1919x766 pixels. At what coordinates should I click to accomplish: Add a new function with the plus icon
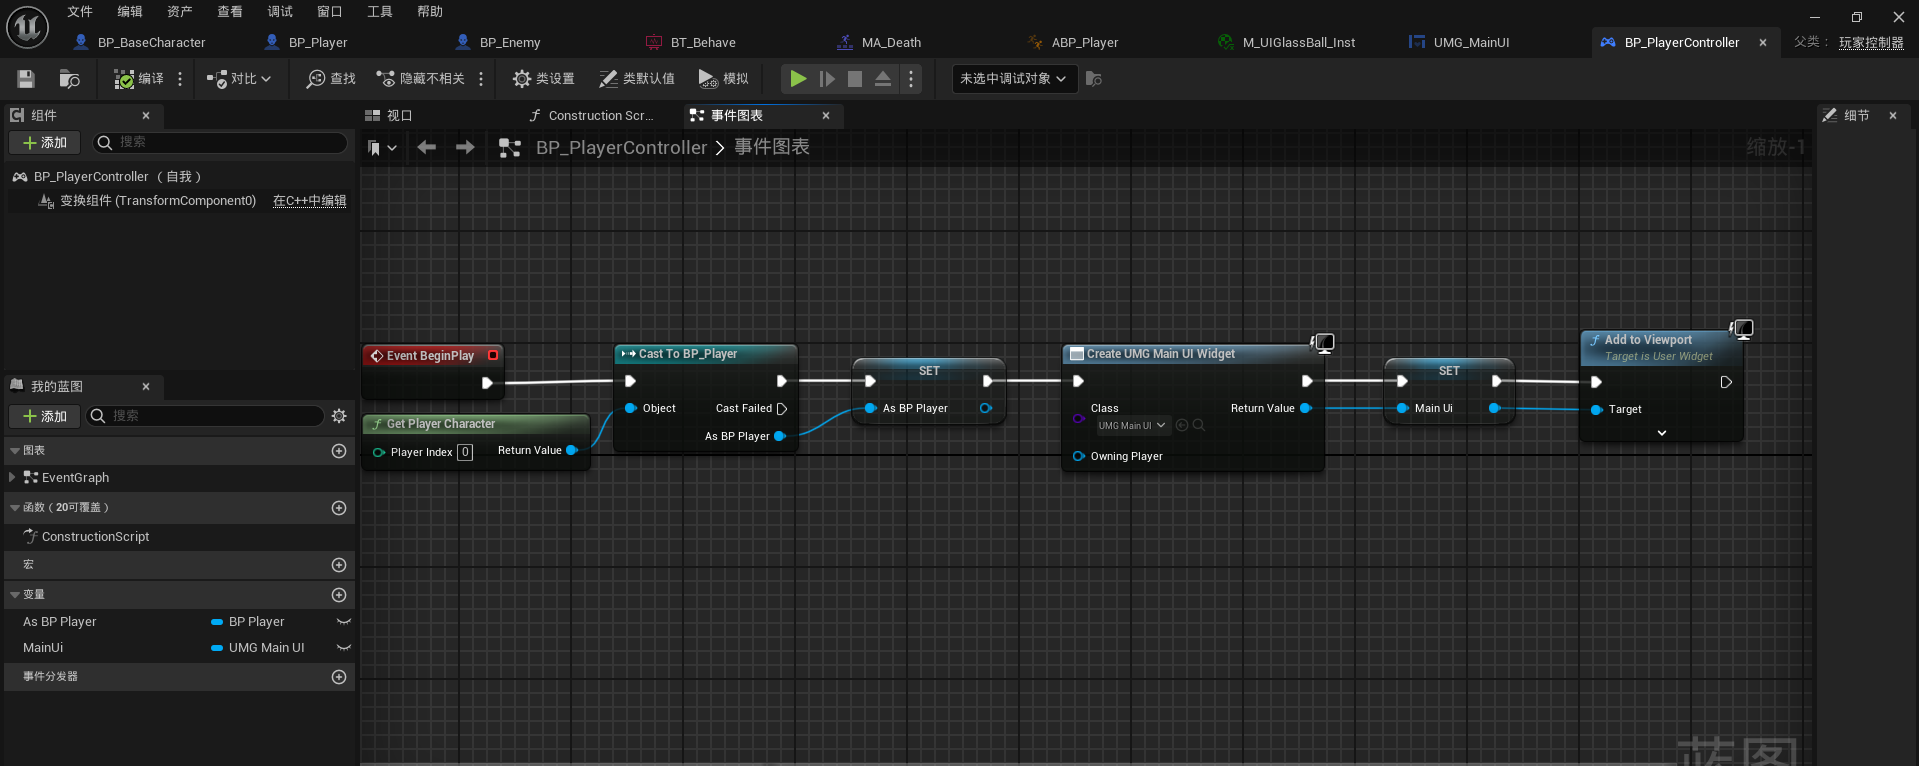coord(339,508)
